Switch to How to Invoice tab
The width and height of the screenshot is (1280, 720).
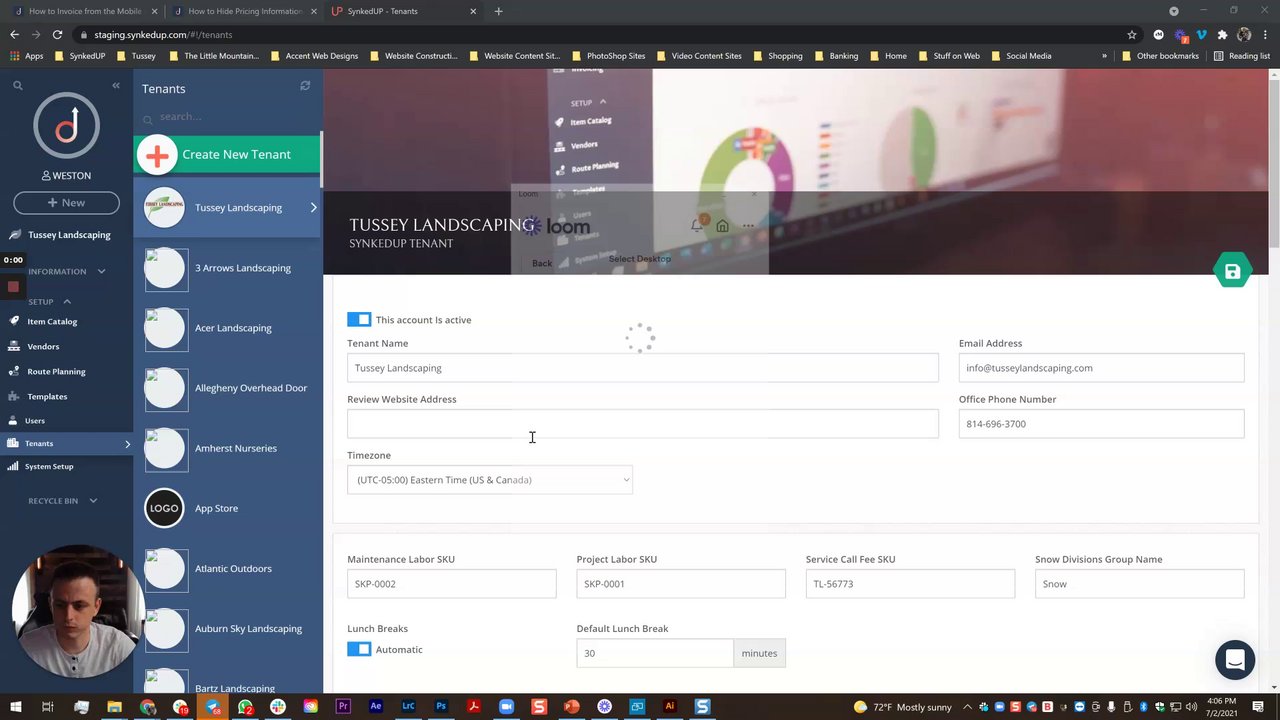coord(85,11)
